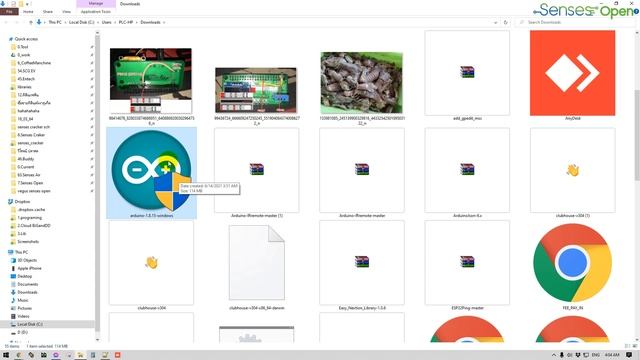Open the 0_work folder
The height and width of the screenshot is (360, 640).
tap(24, 55)
